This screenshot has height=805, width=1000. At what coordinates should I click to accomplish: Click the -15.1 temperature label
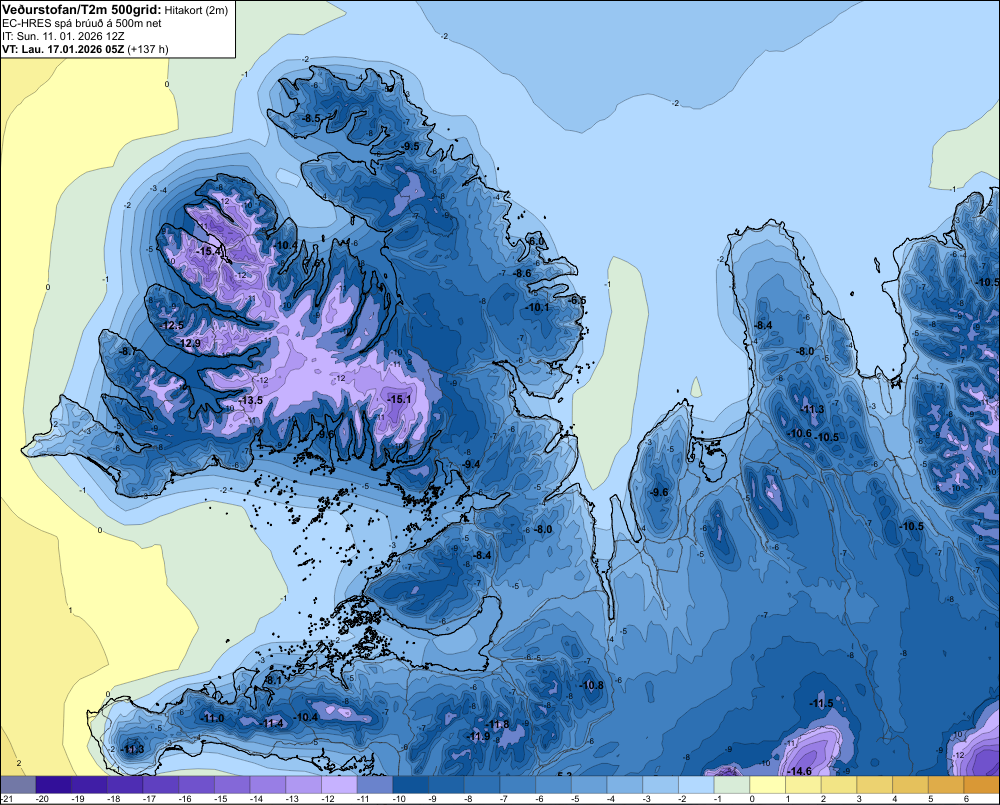pos(399,399)
